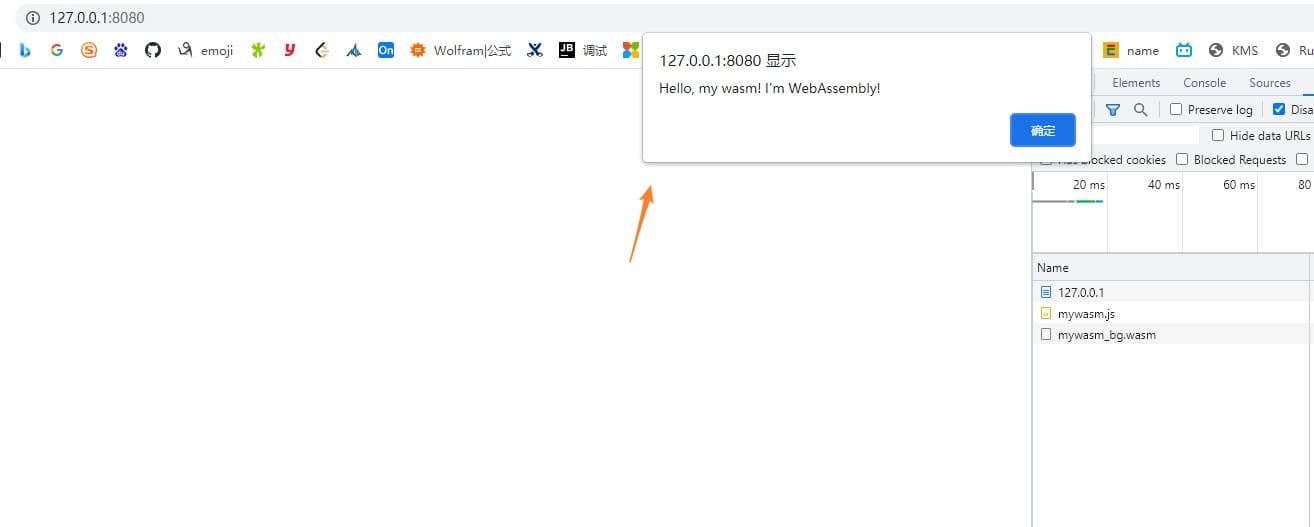1314x527 pixels.
Task: Open the JetBrains 调试 bookmark
Action: (x=583, y=50)
